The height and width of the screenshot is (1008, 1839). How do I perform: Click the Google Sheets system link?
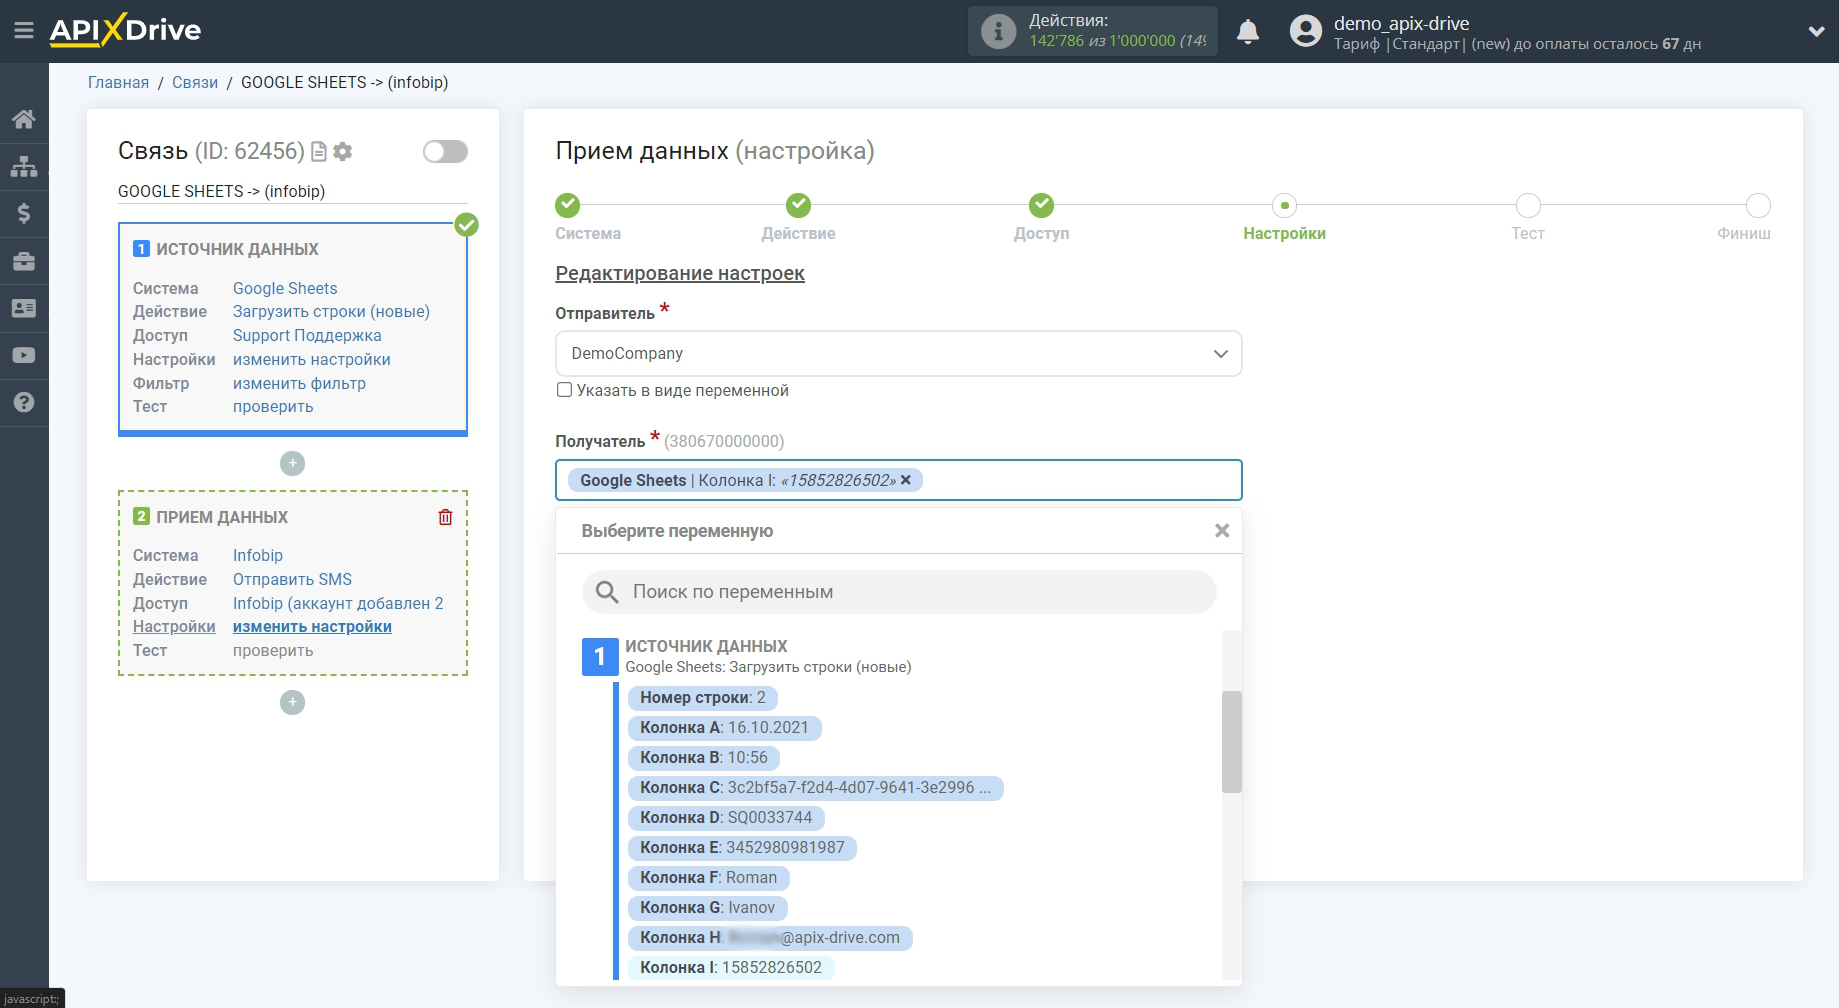pyautogui.click(x=285, y=288)
